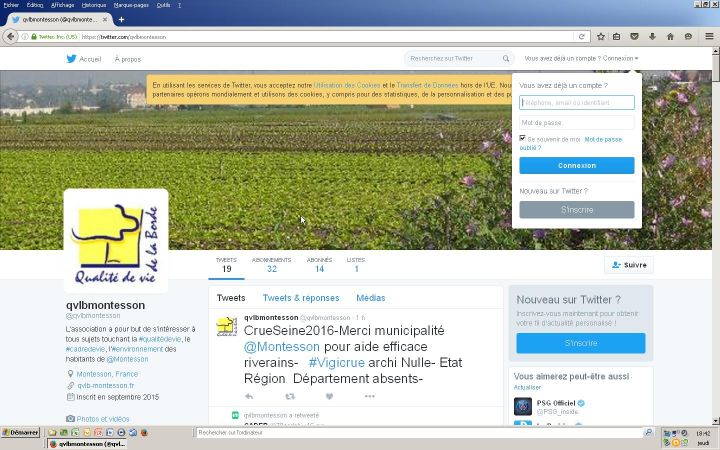Open the Photos et vidéos link
The width and height of the screenshot is (720, 450).
(x=103, y=419)
